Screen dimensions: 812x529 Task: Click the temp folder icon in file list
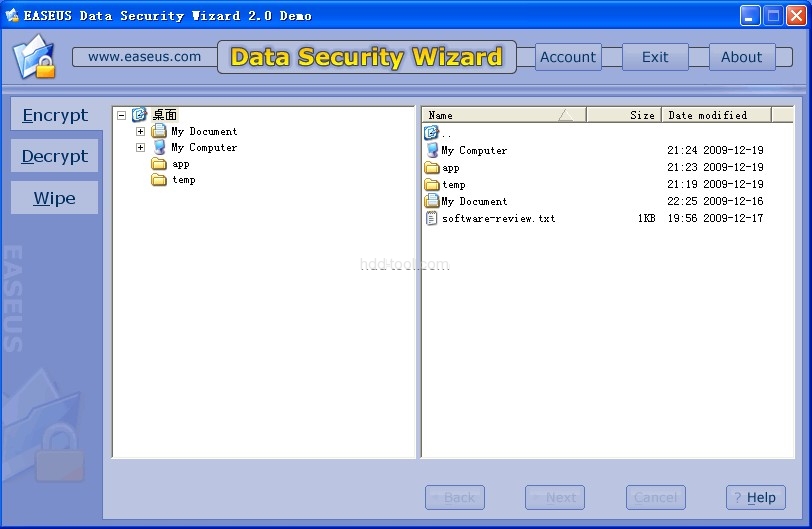432,184
